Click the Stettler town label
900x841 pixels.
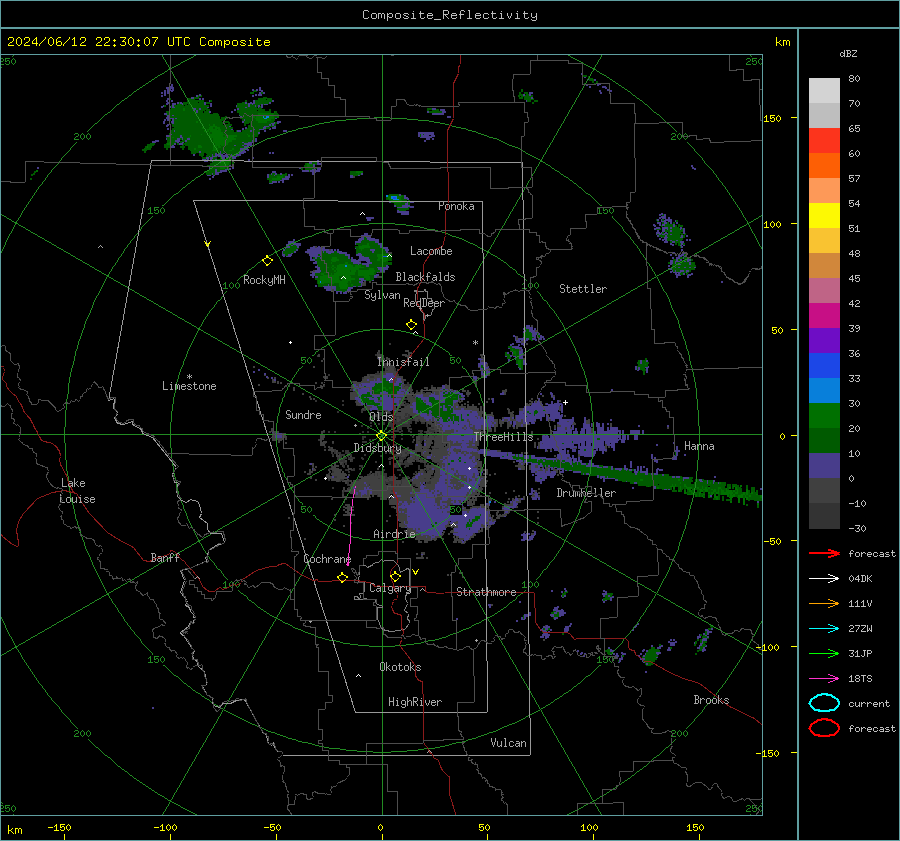click(583, 289)
